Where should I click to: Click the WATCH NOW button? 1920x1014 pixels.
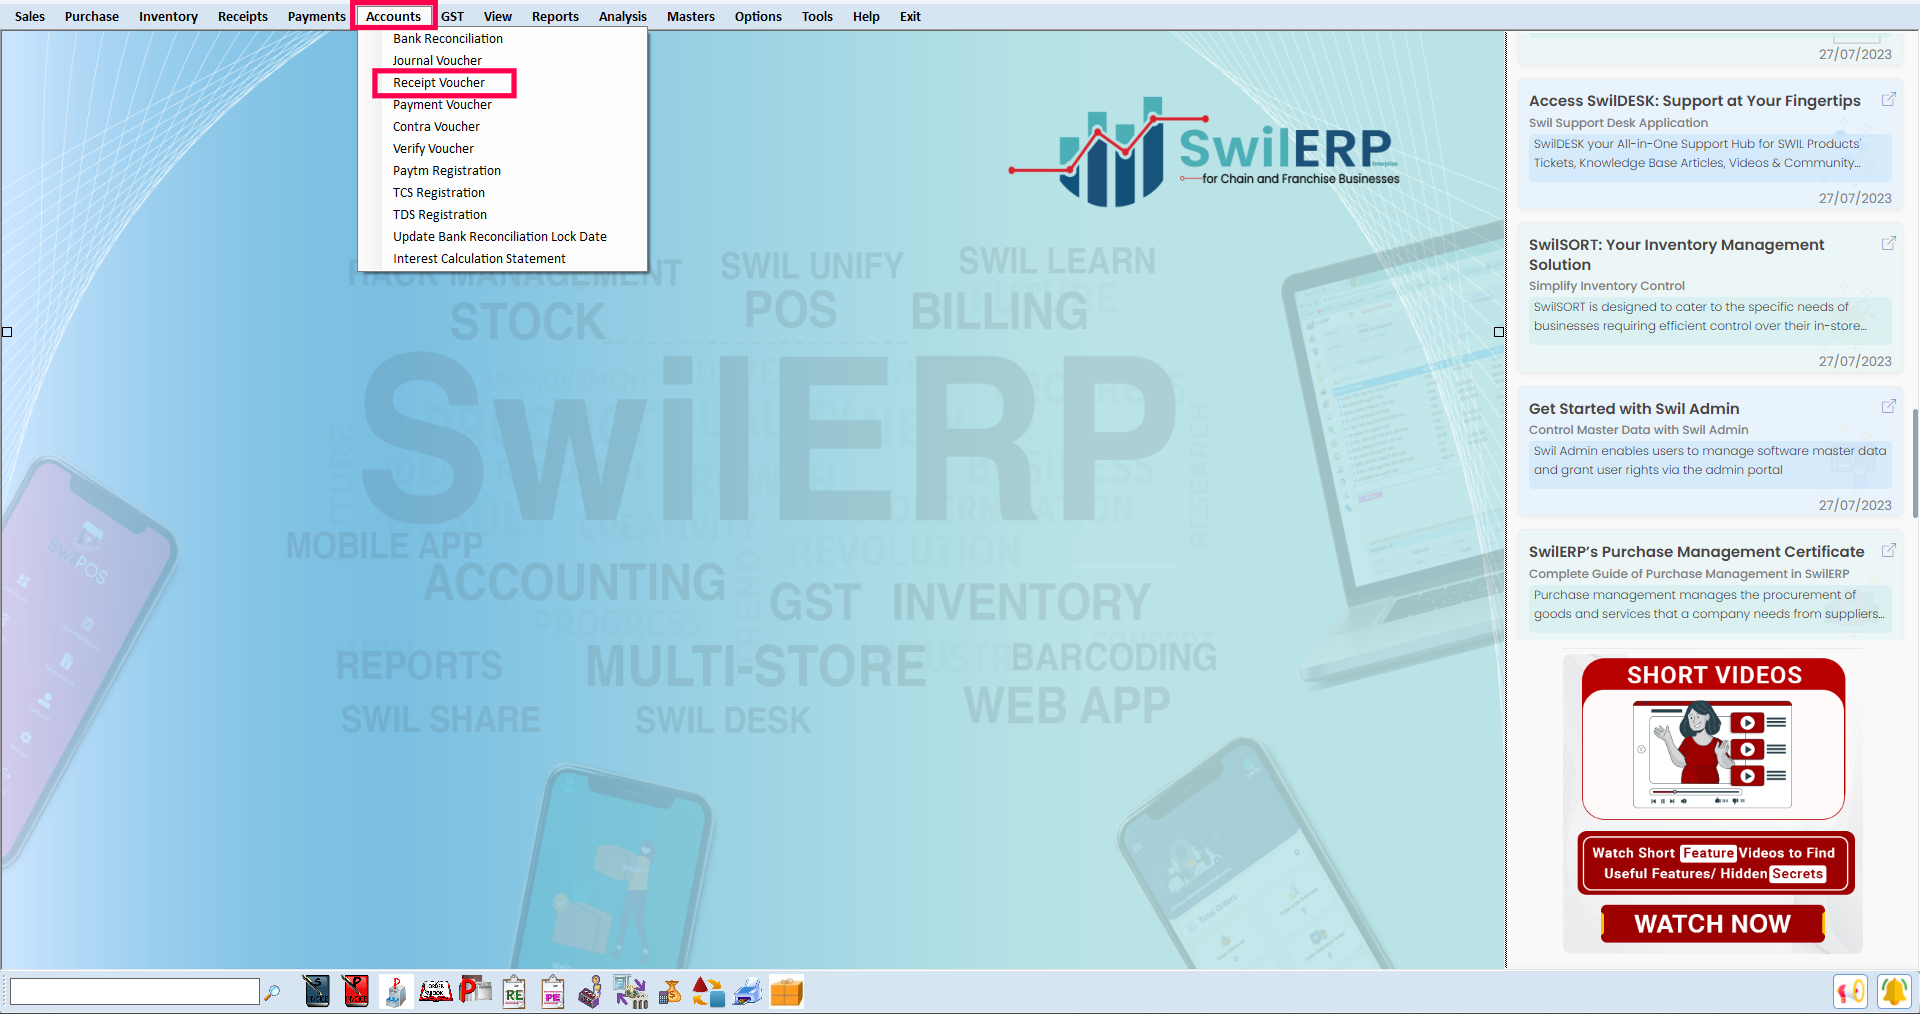coord(1713,923)
